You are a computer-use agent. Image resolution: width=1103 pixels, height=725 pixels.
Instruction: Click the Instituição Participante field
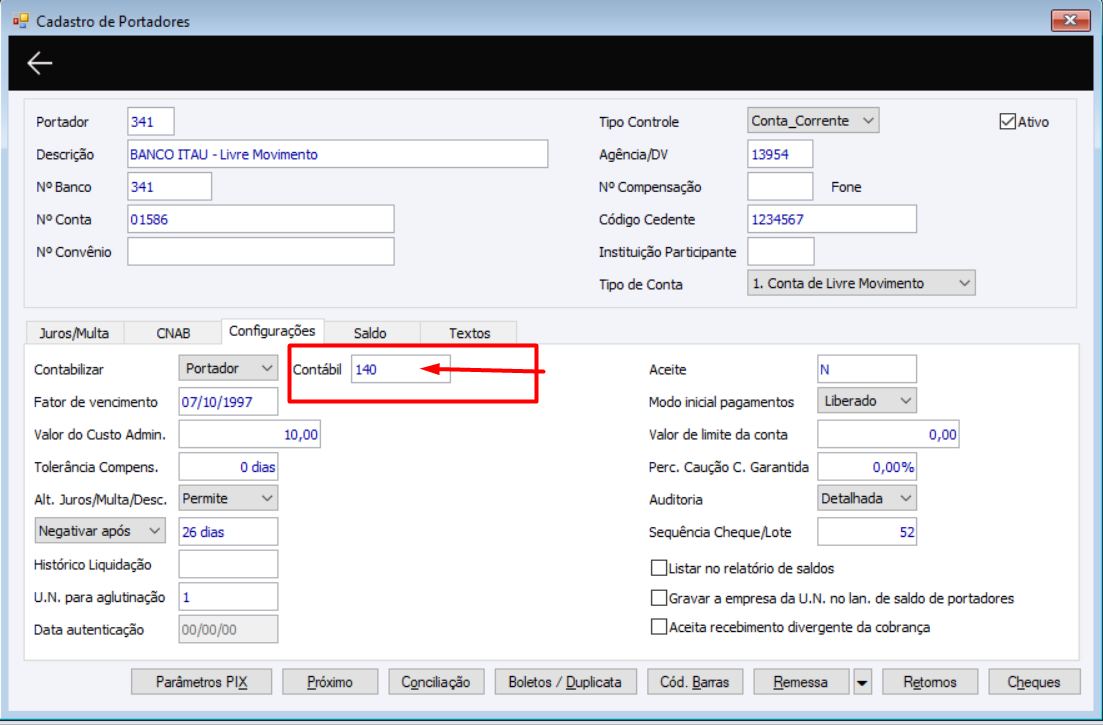coord(781,252)
